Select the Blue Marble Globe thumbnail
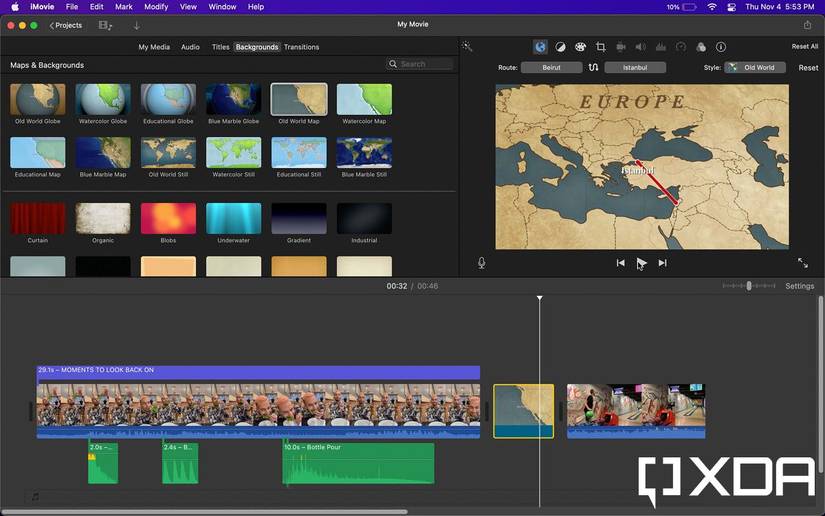Viewport: 825px width, 516px height. point(234,99)
